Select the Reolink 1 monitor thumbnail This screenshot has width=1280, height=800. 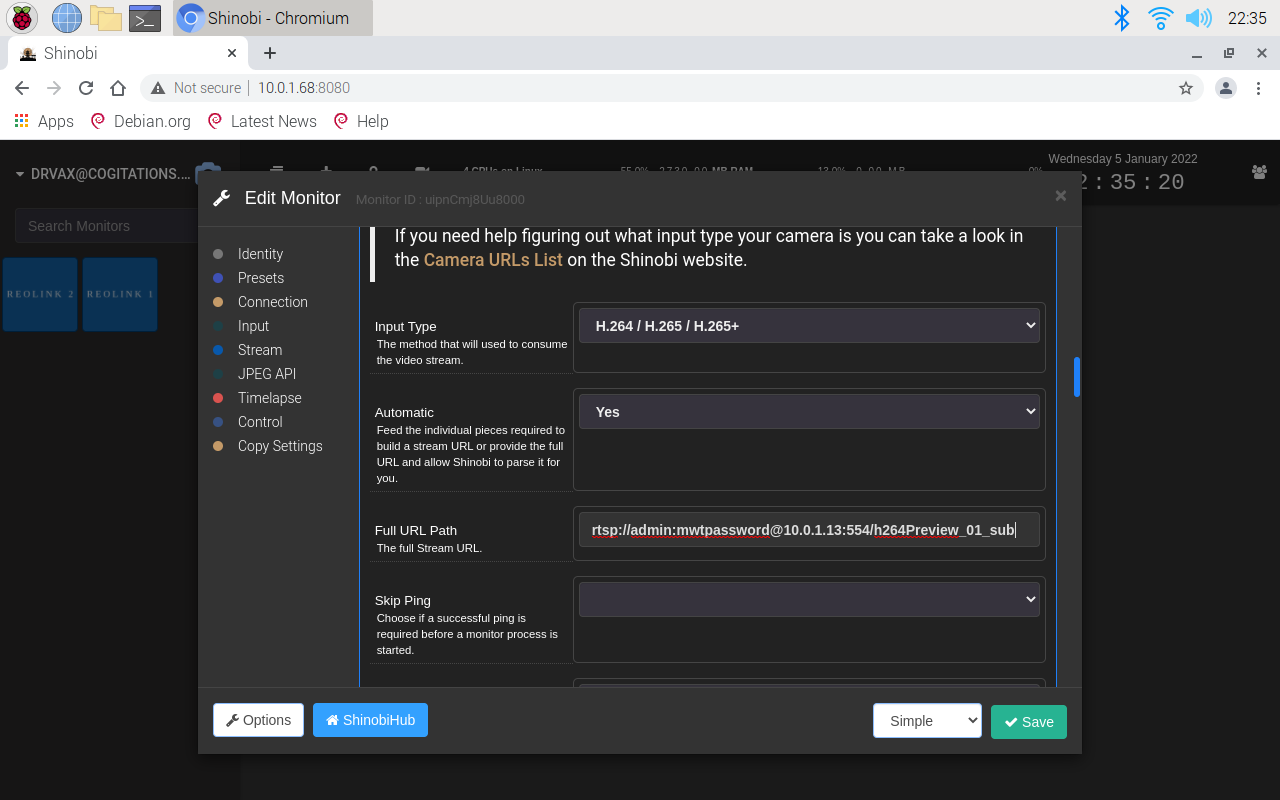(120, 294)
